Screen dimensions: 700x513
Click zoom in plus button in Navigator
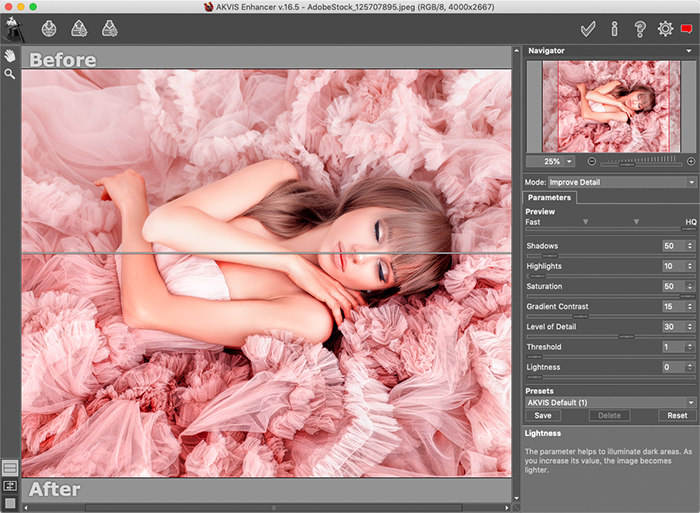click(691, 161)
